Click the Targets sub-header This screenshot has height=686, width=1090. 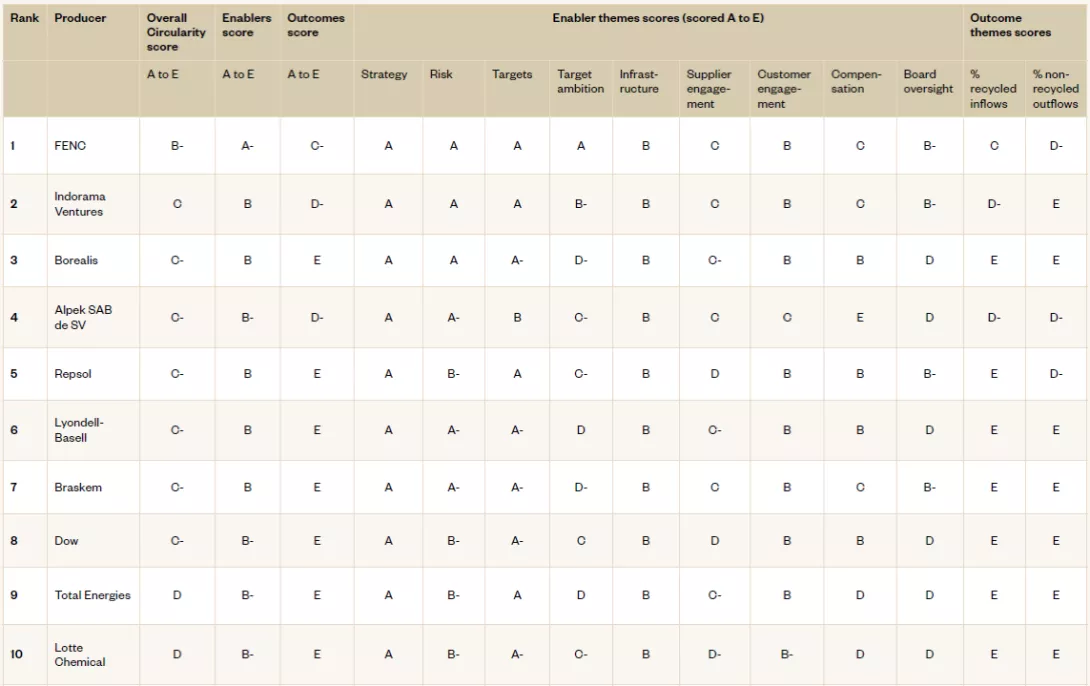pyautogui.click(x=512, y=74)
